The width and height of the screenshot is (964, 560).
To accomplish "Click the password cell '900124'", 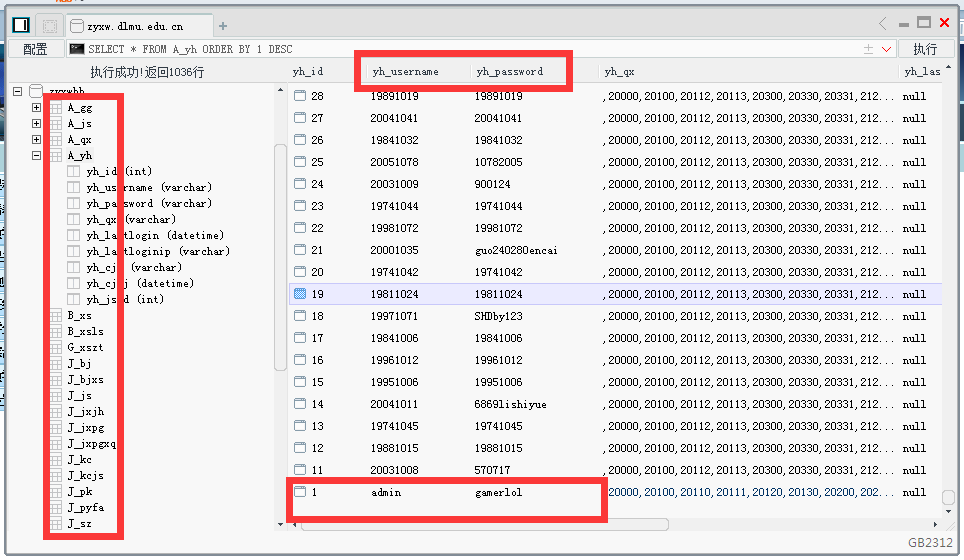I will (492, 184).
